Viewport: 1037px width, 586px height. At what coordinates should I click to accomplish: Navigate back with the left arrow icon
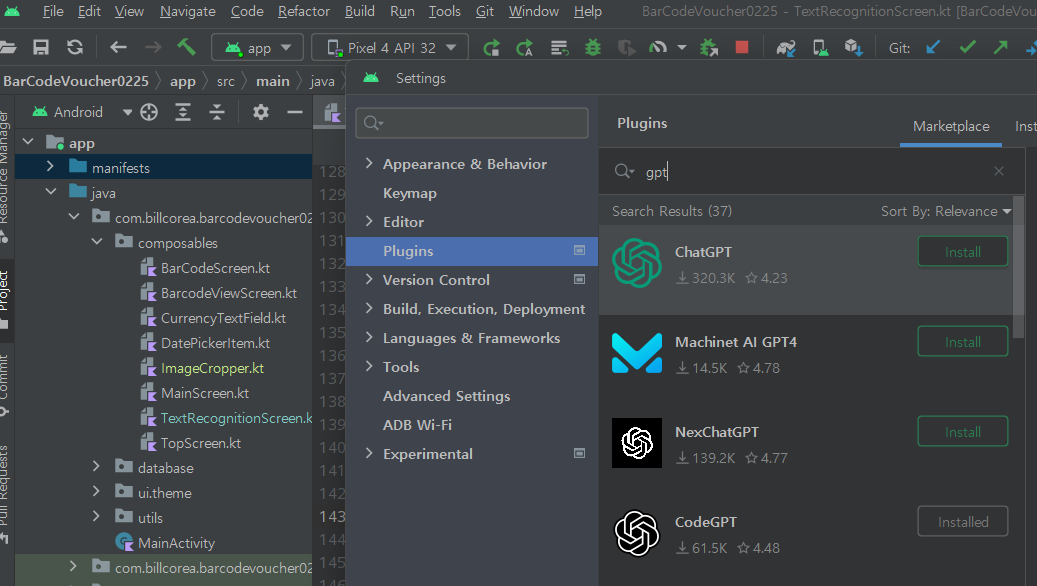click(118, 48)
